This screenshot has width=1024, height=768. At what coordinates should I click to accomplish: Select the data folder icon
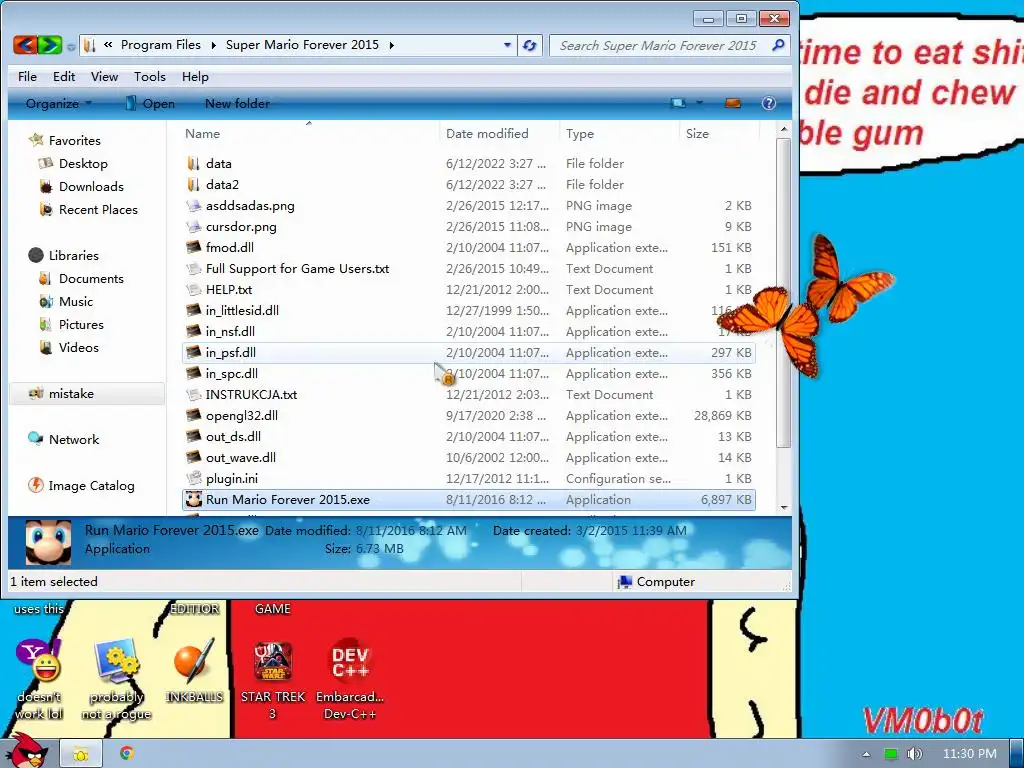[x=193, y=163]
